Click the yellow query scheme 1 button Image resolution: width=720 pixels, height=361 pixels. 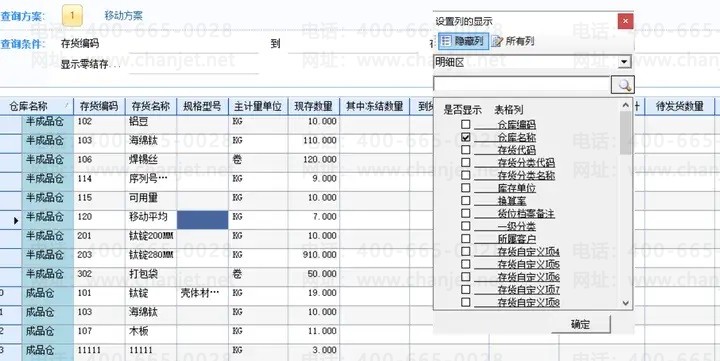point(72,16)
